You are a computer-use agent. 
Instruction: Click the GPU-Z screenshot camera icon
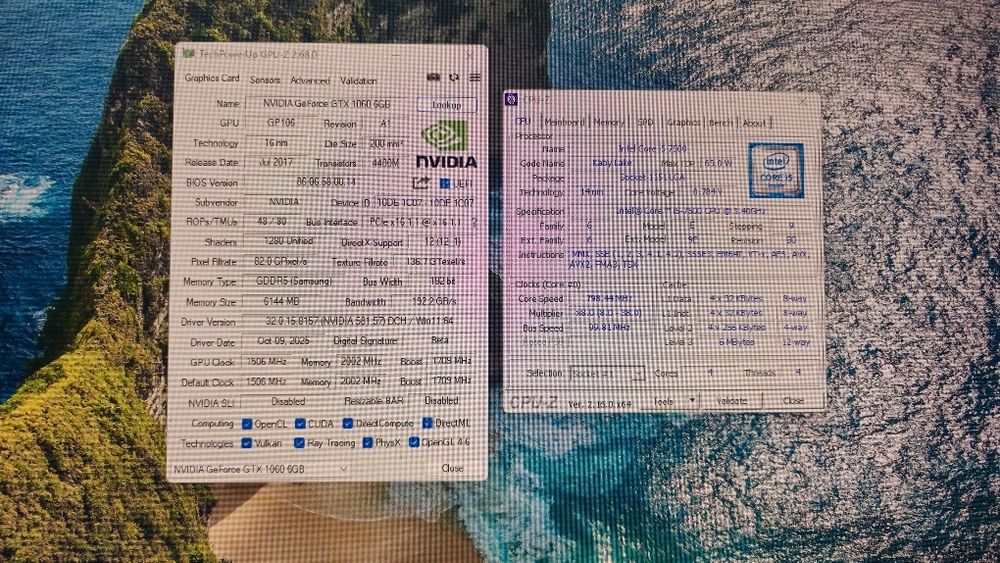pyautogui.click(x=433, y=77)
